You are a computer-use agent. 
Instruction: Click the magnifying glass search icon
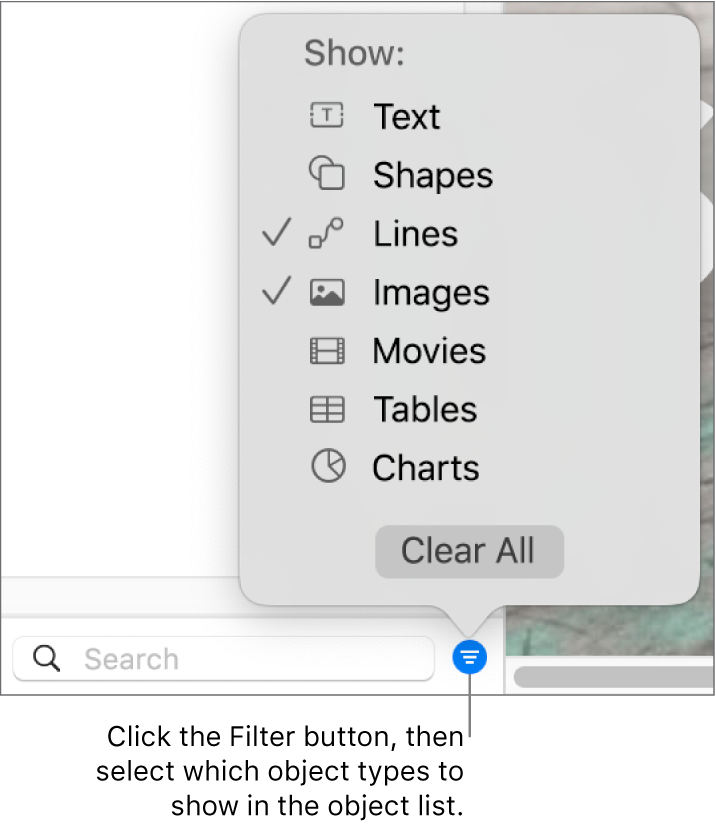tap(46, 658)
